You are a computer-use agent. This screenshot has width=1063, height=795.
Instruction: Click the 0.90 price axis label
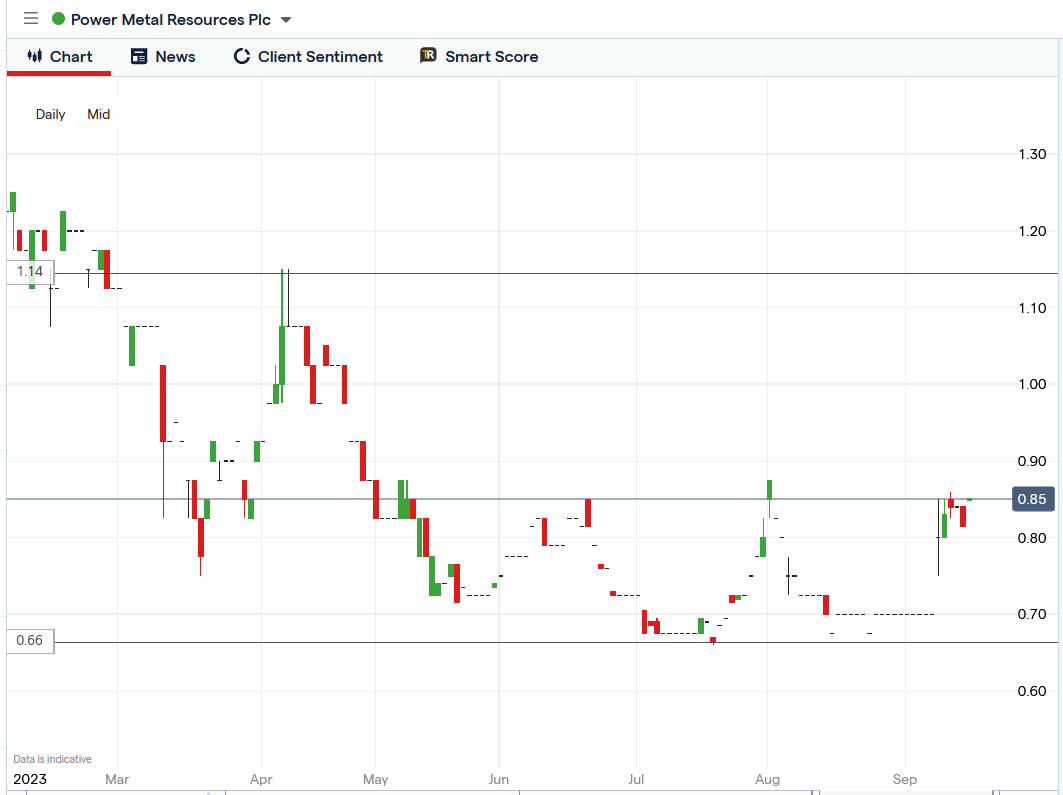1032,462
